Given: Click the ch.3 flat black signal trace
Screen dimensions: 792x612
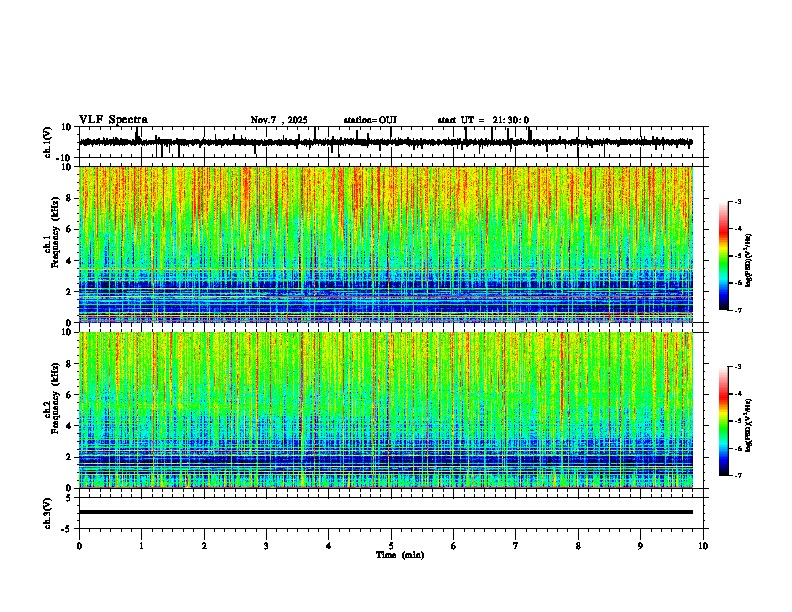Looking at the screenshot, I should 386,512.
